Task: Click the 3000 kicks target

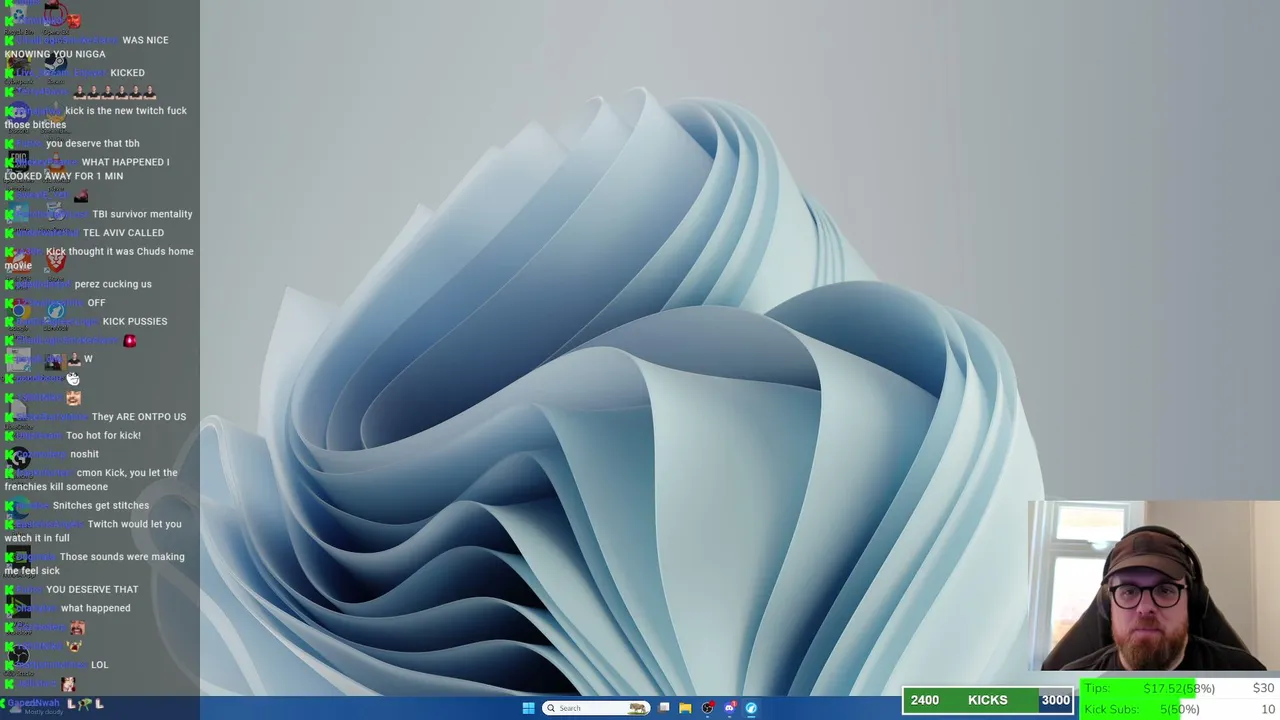Action: pyautogui.click(x=1055, y=700)
